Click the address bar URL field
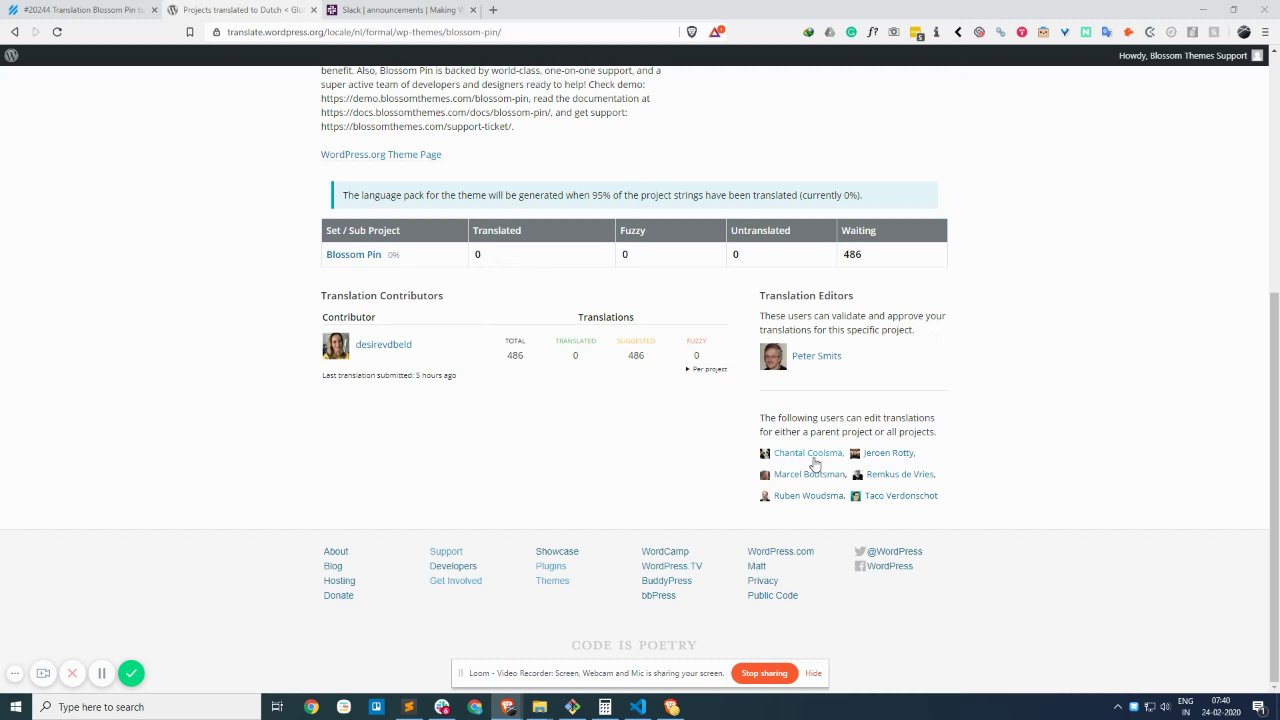 pos(440,32)
